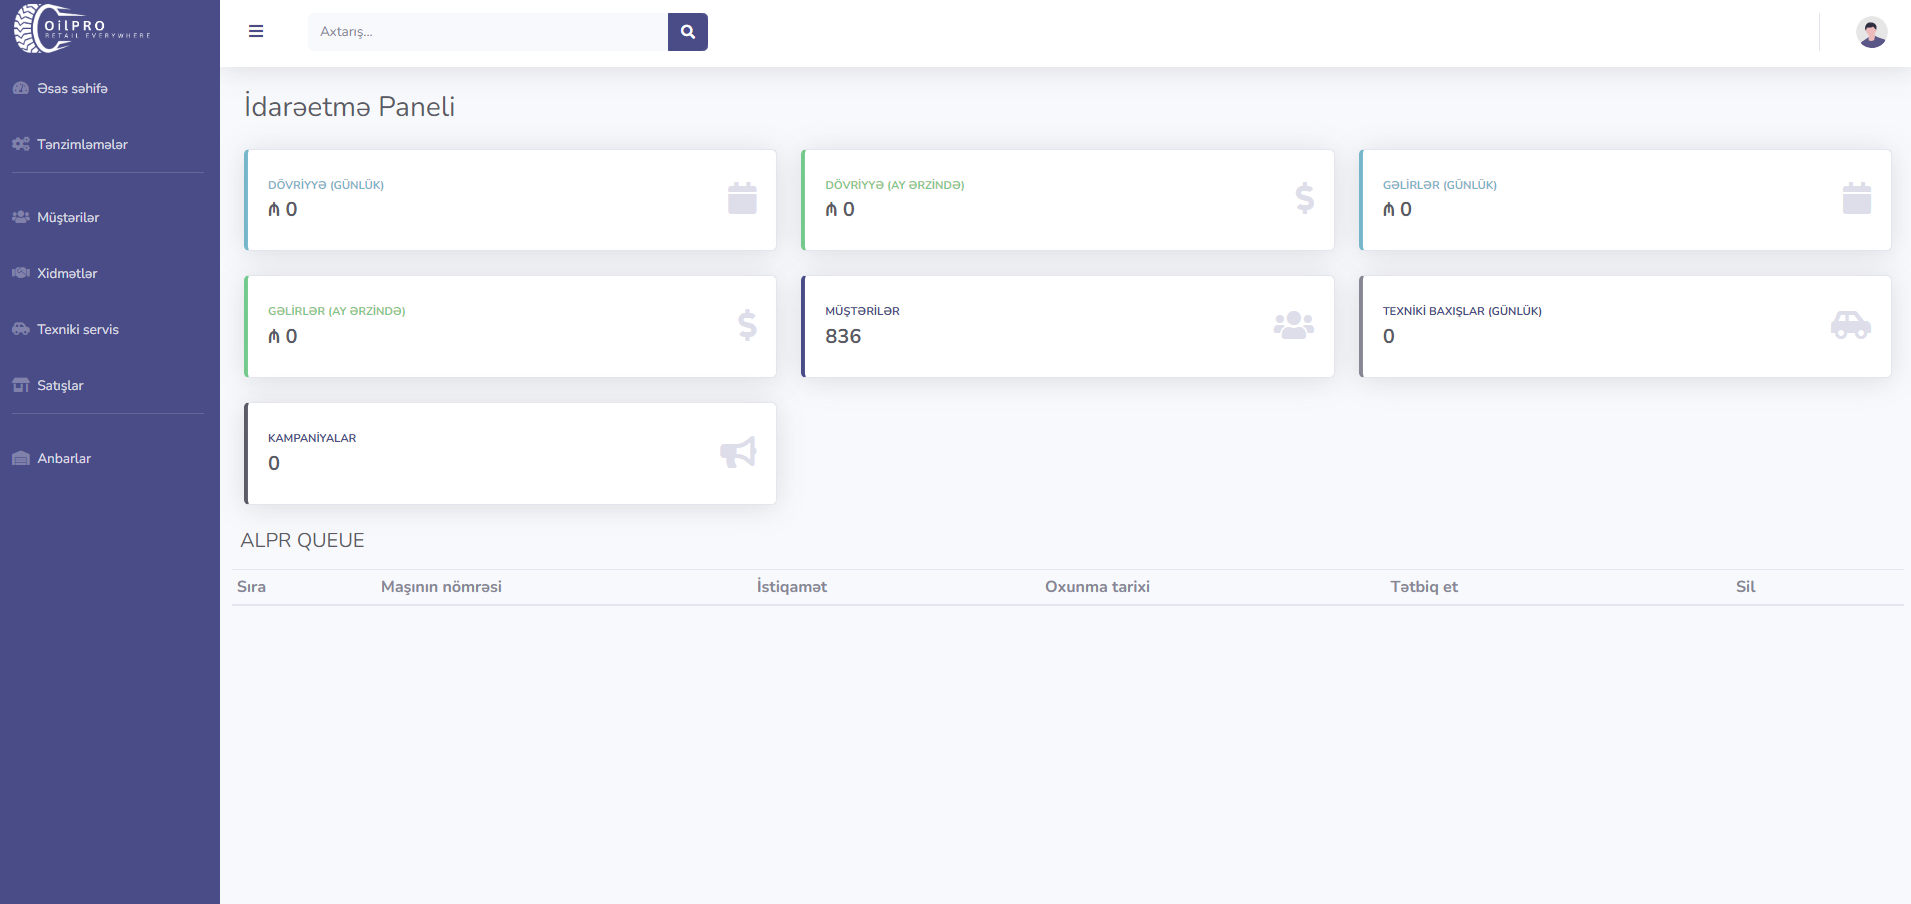Click dollar icon in Gəlirlər (Ay ərzində) card
The image size is (1911, 904).
click(x=747, y=325)
